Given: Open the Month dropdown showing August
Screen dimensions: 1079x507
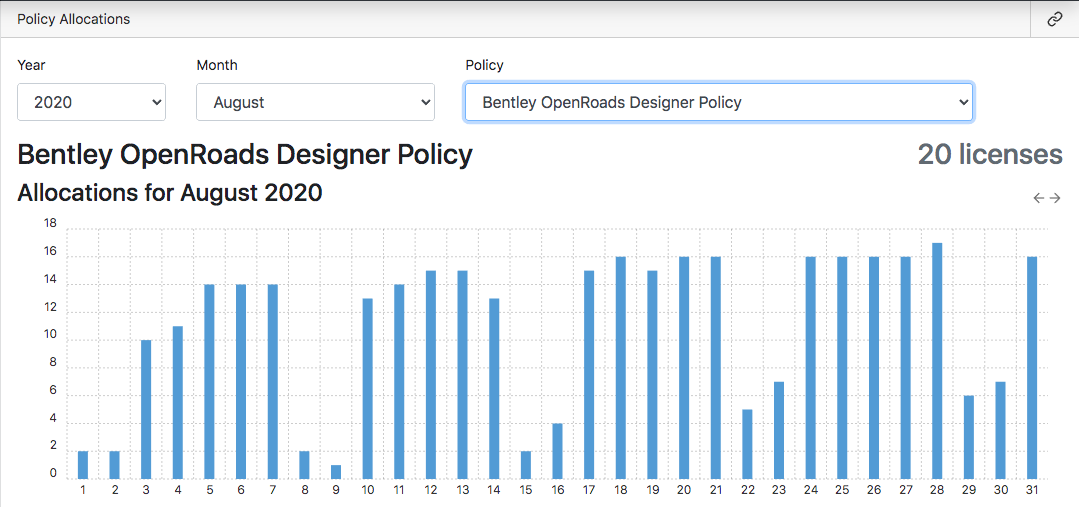Looking at the screenshot, I should click(315, 103).
